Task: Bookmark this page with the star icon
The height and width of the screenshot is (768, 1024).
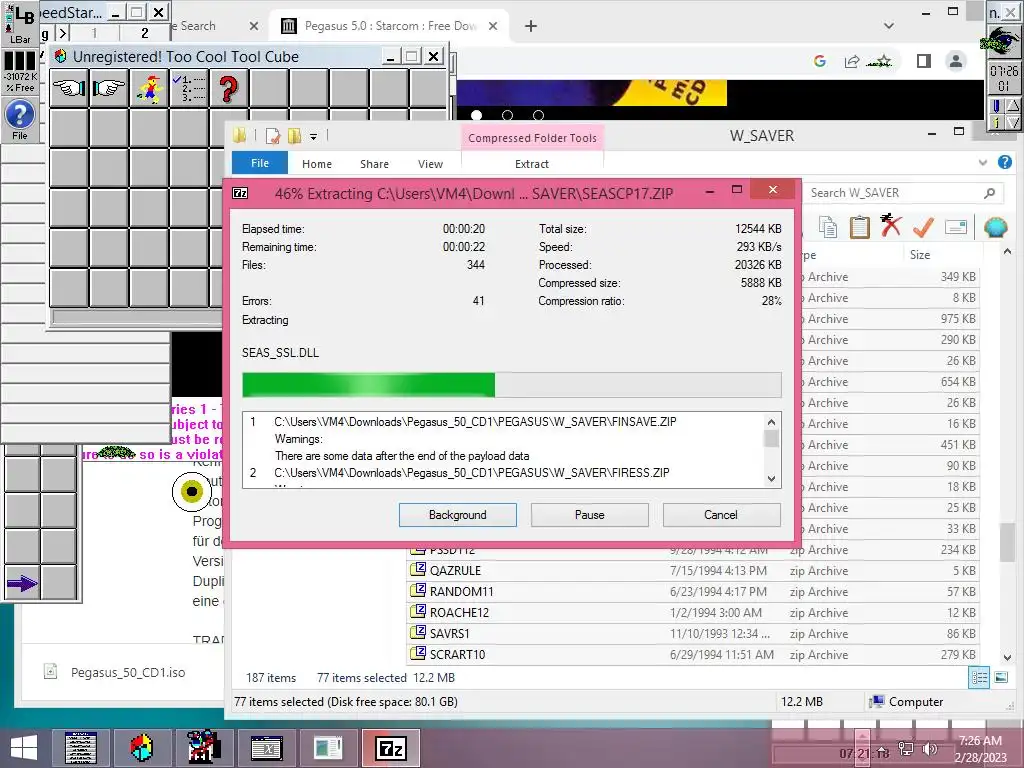Action: click(883, 61)
